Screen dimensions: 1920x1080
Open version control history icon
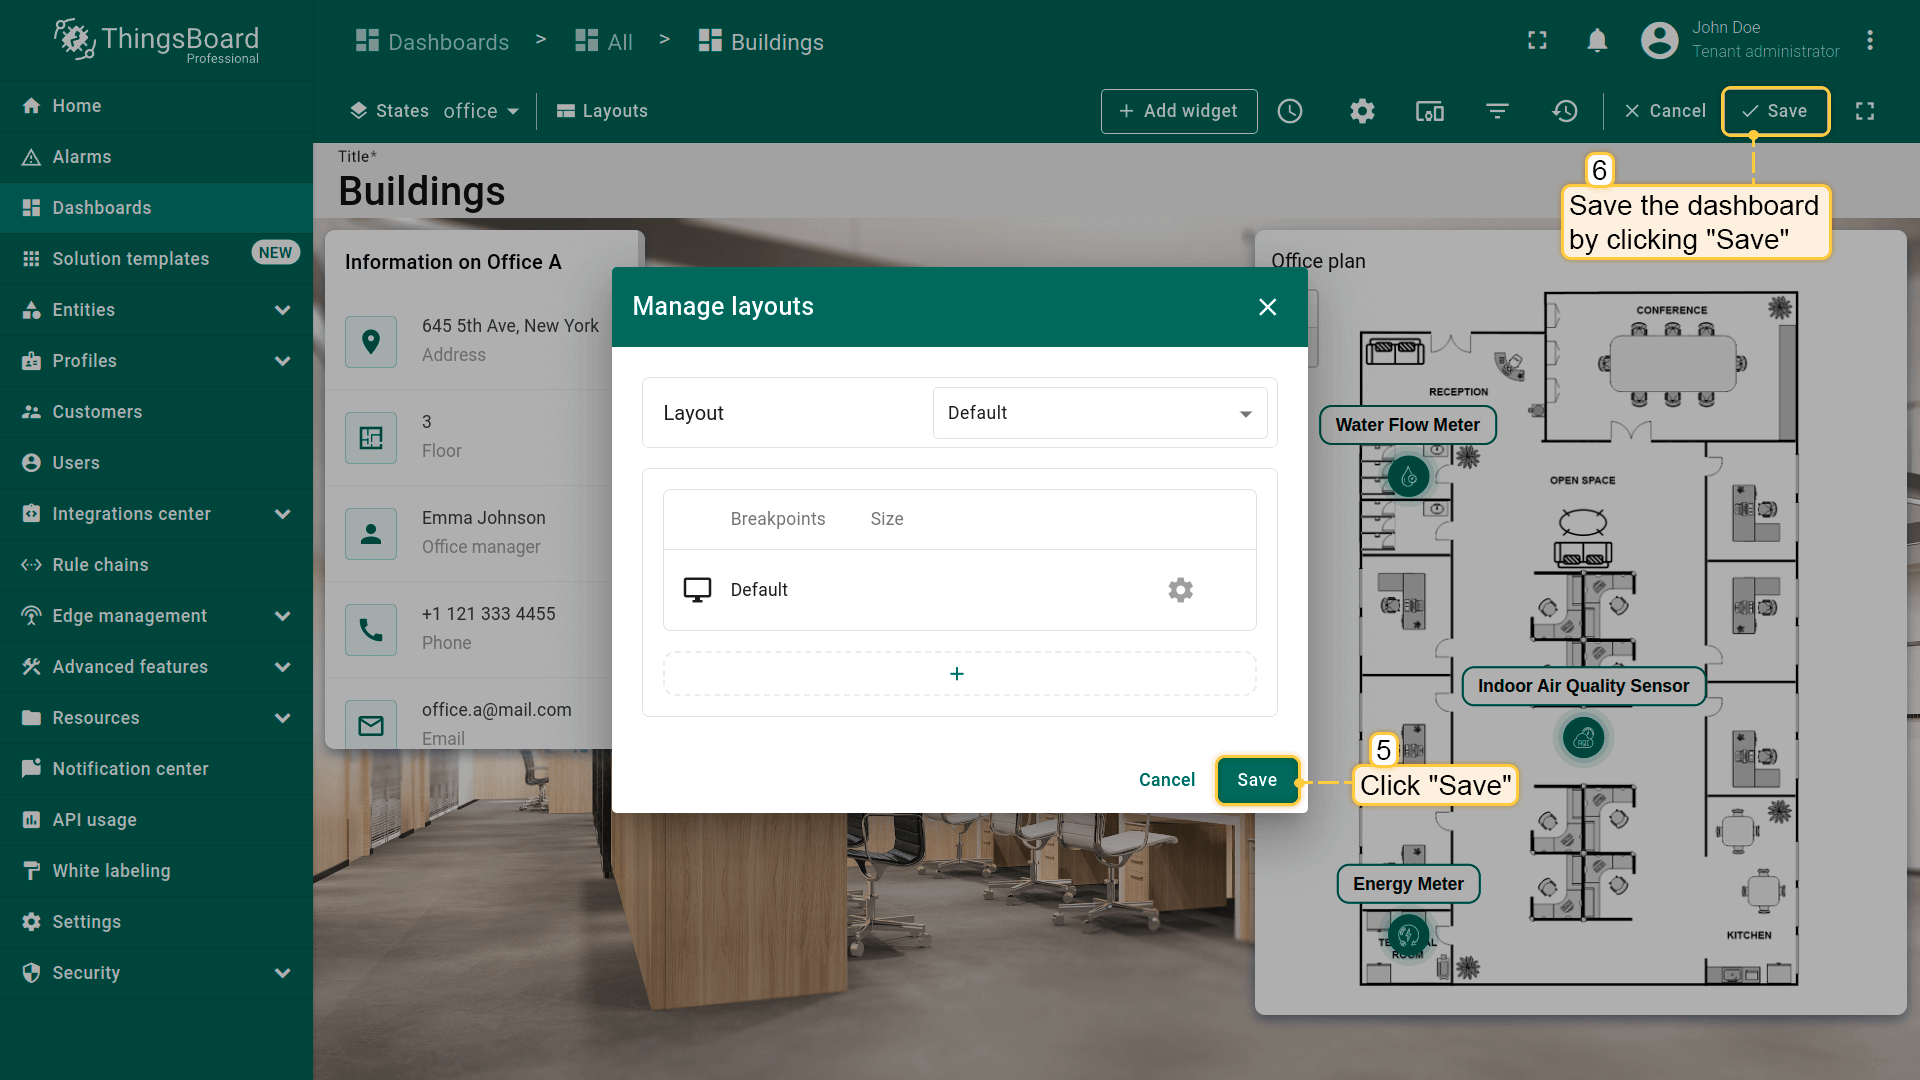click(x=1565, y=111)
